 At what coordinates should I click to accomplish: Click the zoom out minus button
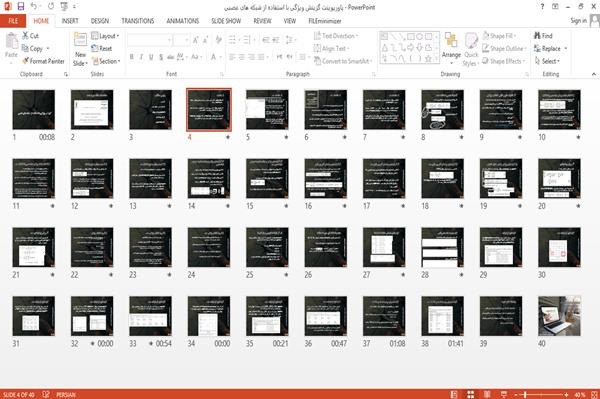click(x=516, y=394)
